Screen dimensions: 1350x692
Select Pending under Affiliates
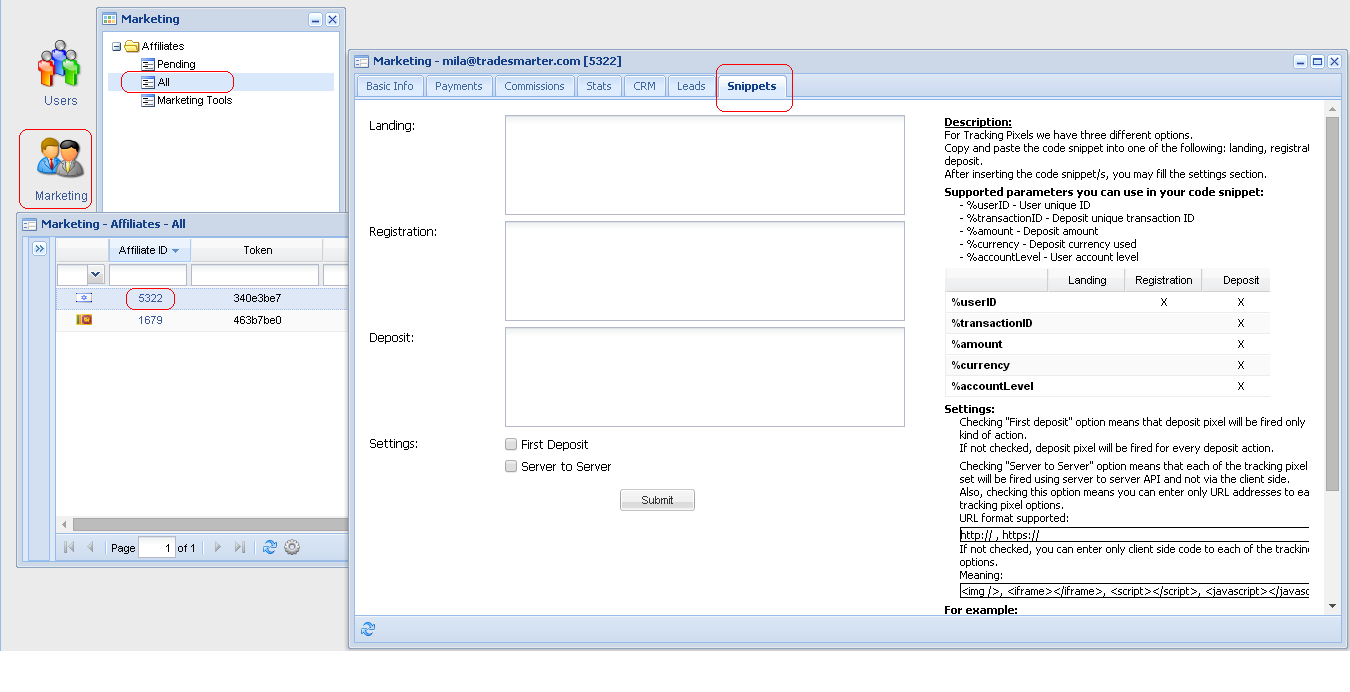coord(176,64)
